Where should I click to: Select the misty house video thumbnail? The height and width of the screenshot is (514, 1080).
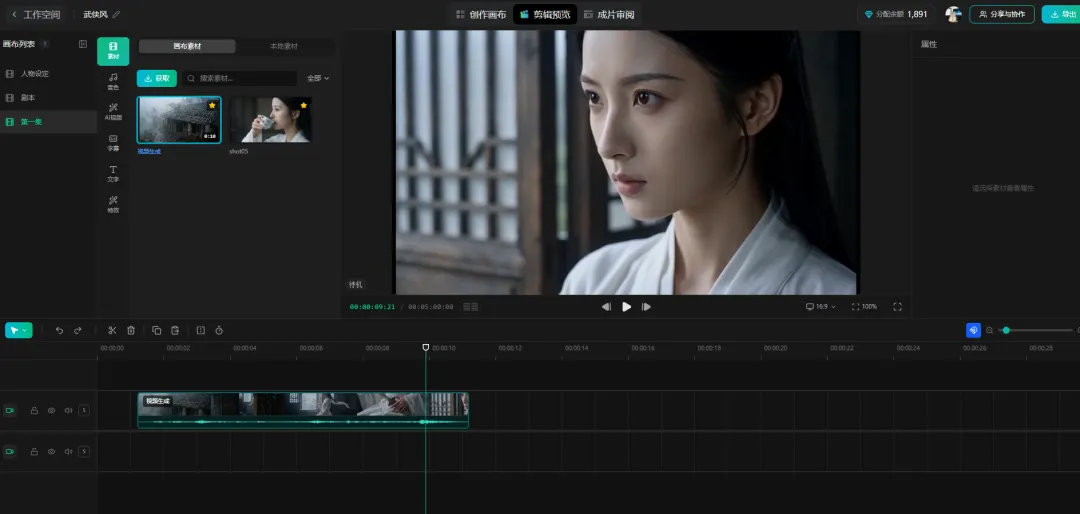click(179, 120)
